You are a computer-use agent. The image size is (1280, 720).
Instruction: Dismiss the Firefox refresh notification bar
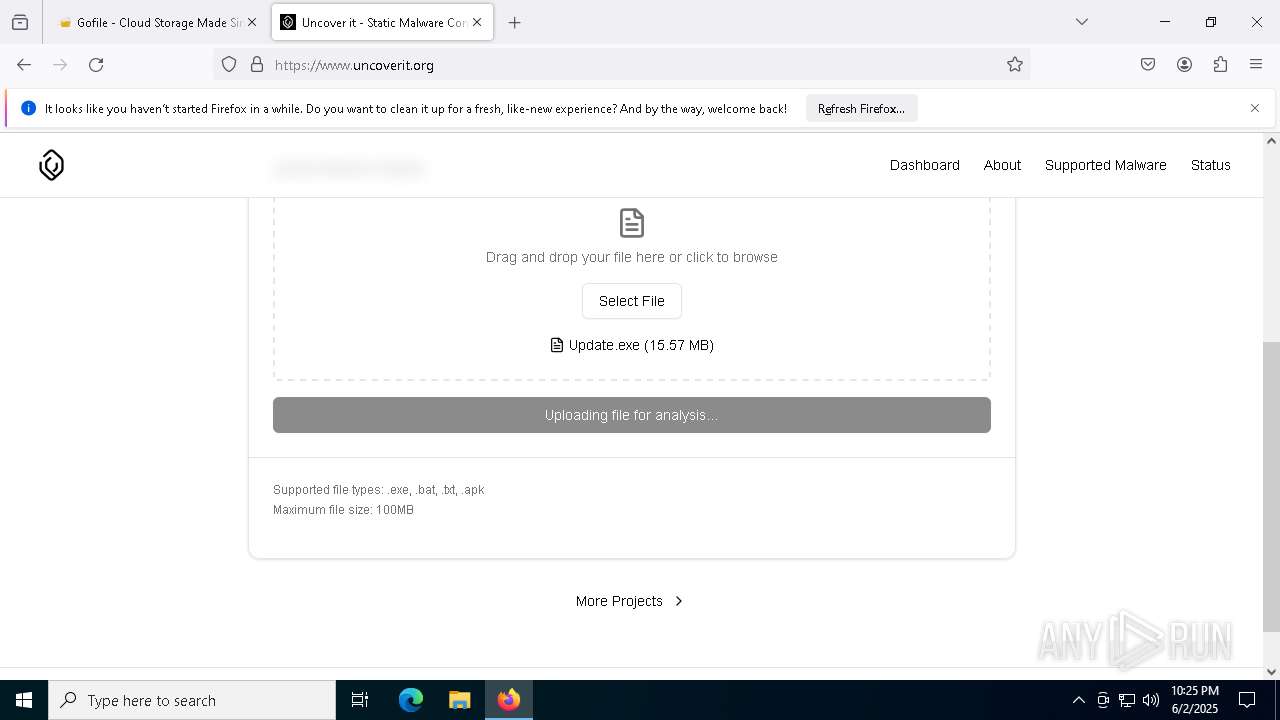coord(1255,108)
